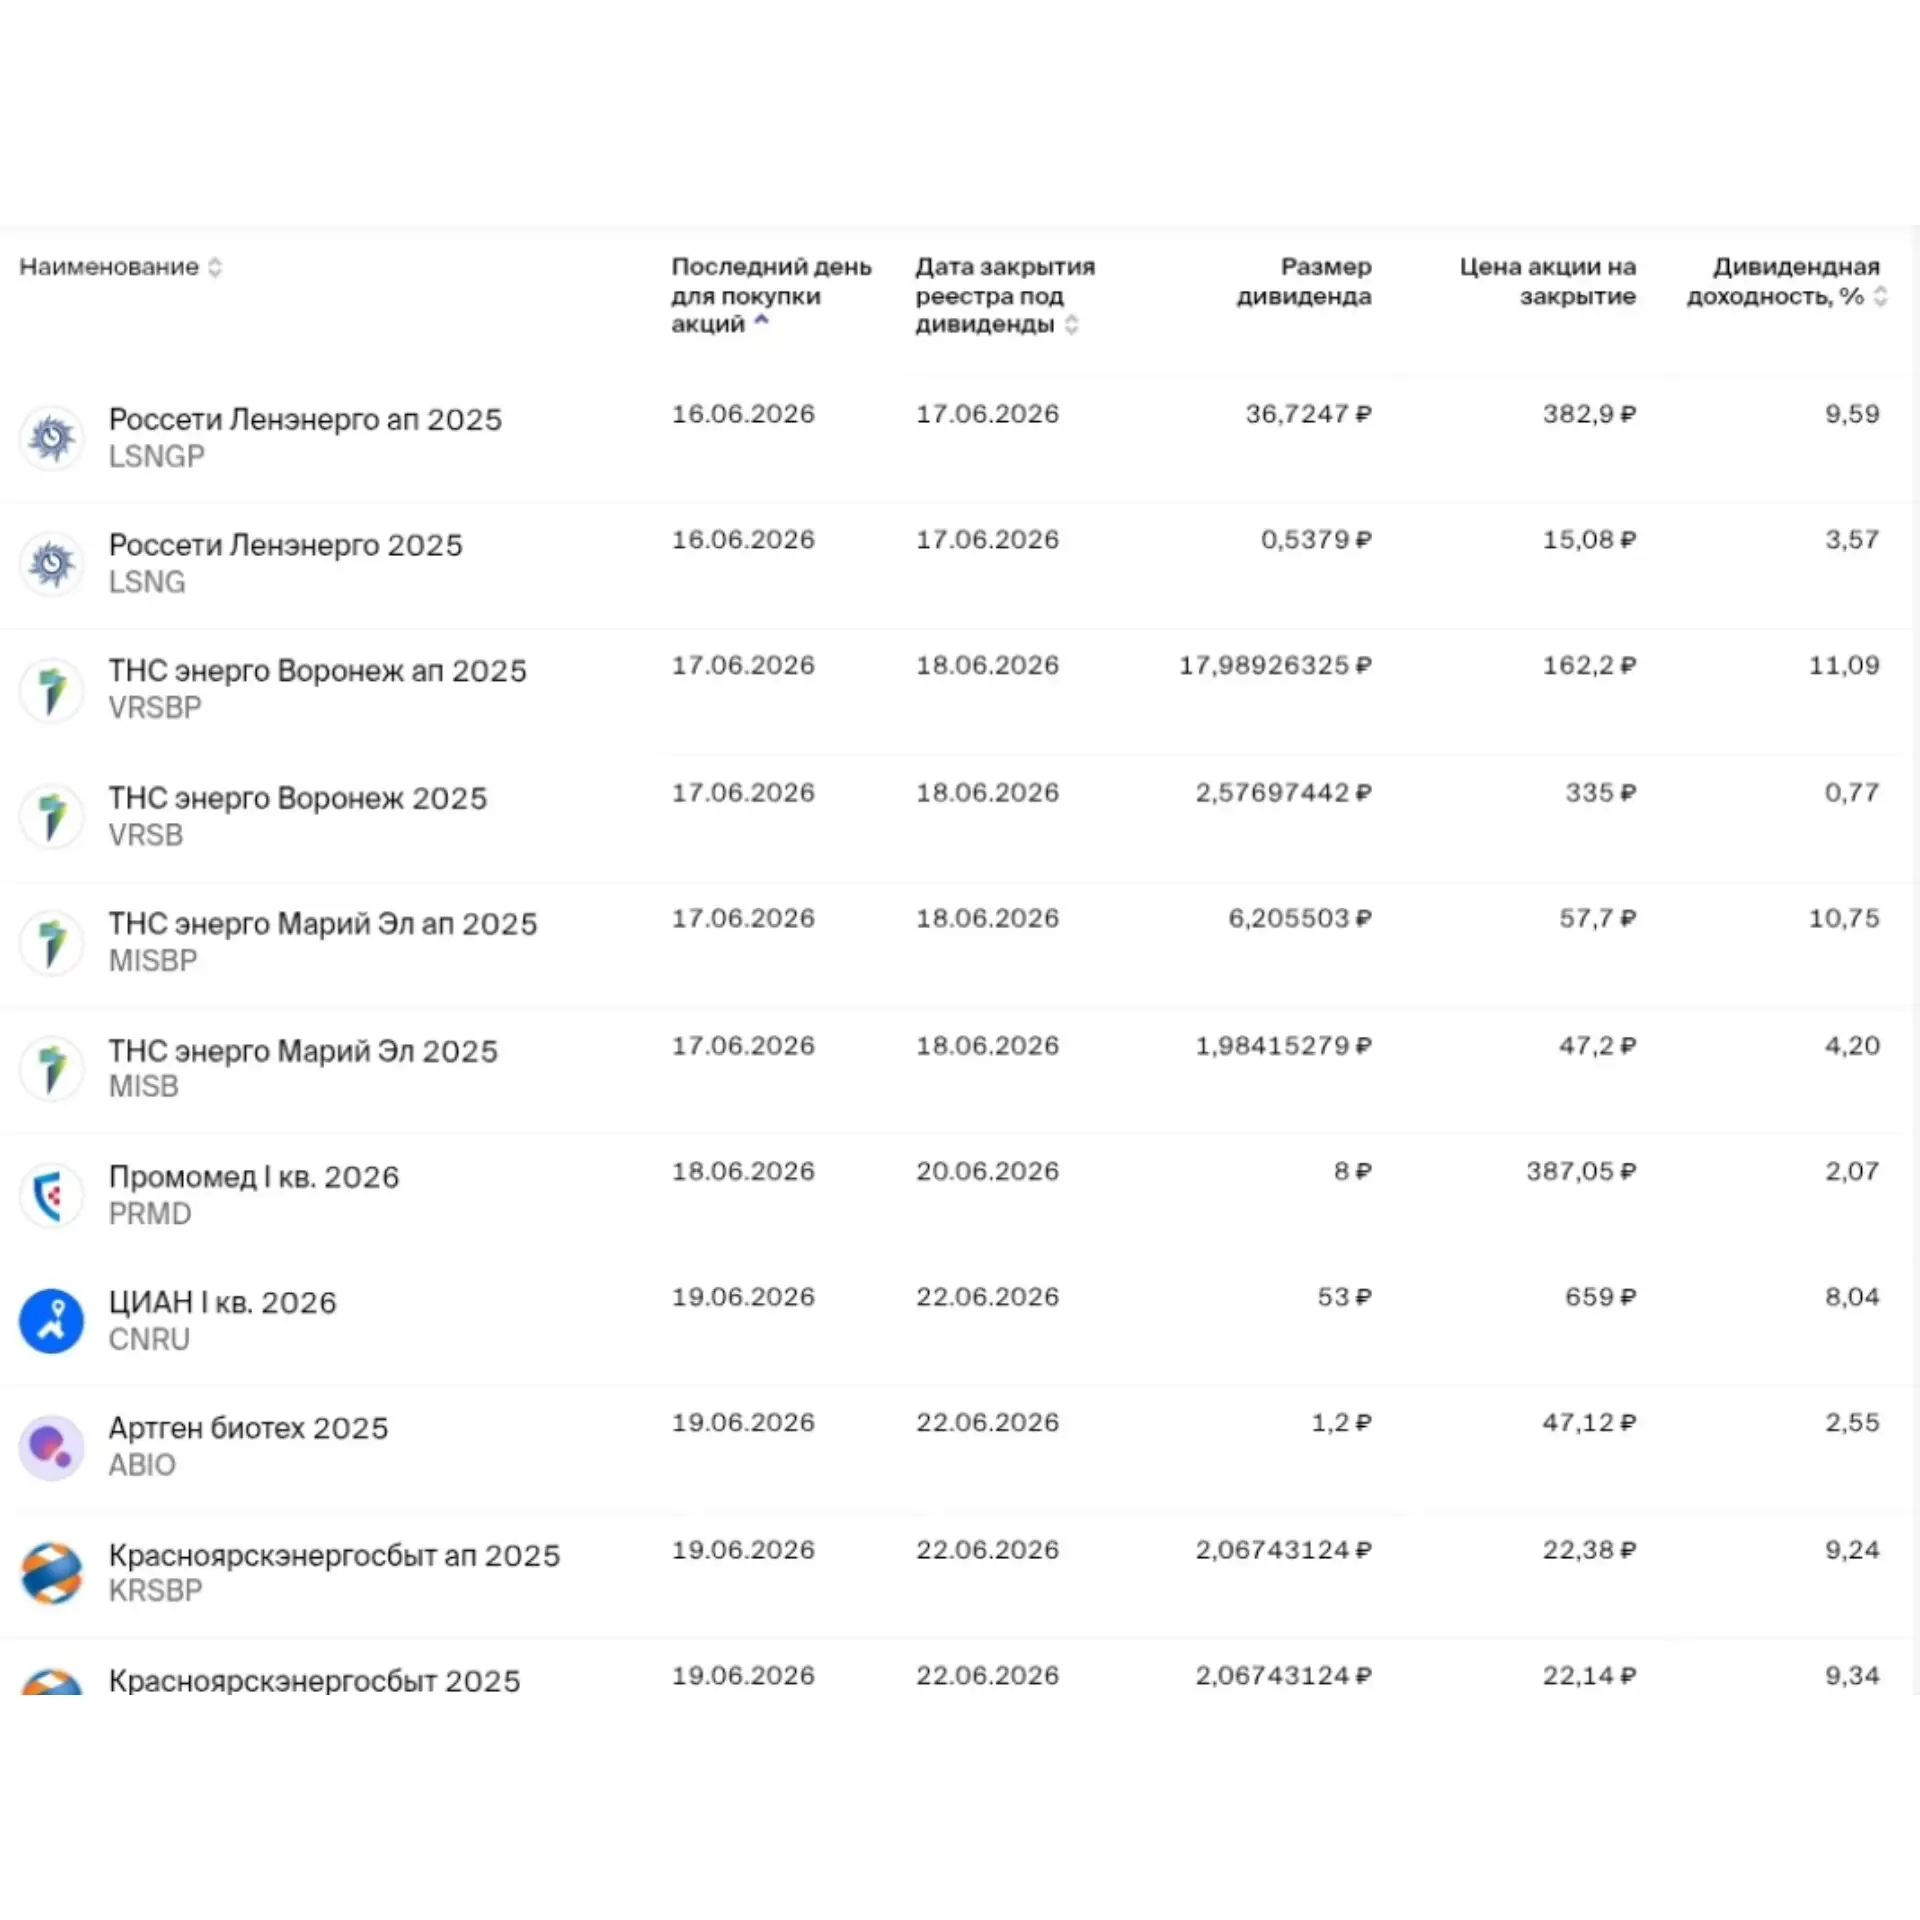
Task: Open Россети Ленэнерго ап 2025 stock
Action: [x=305, y=419]
